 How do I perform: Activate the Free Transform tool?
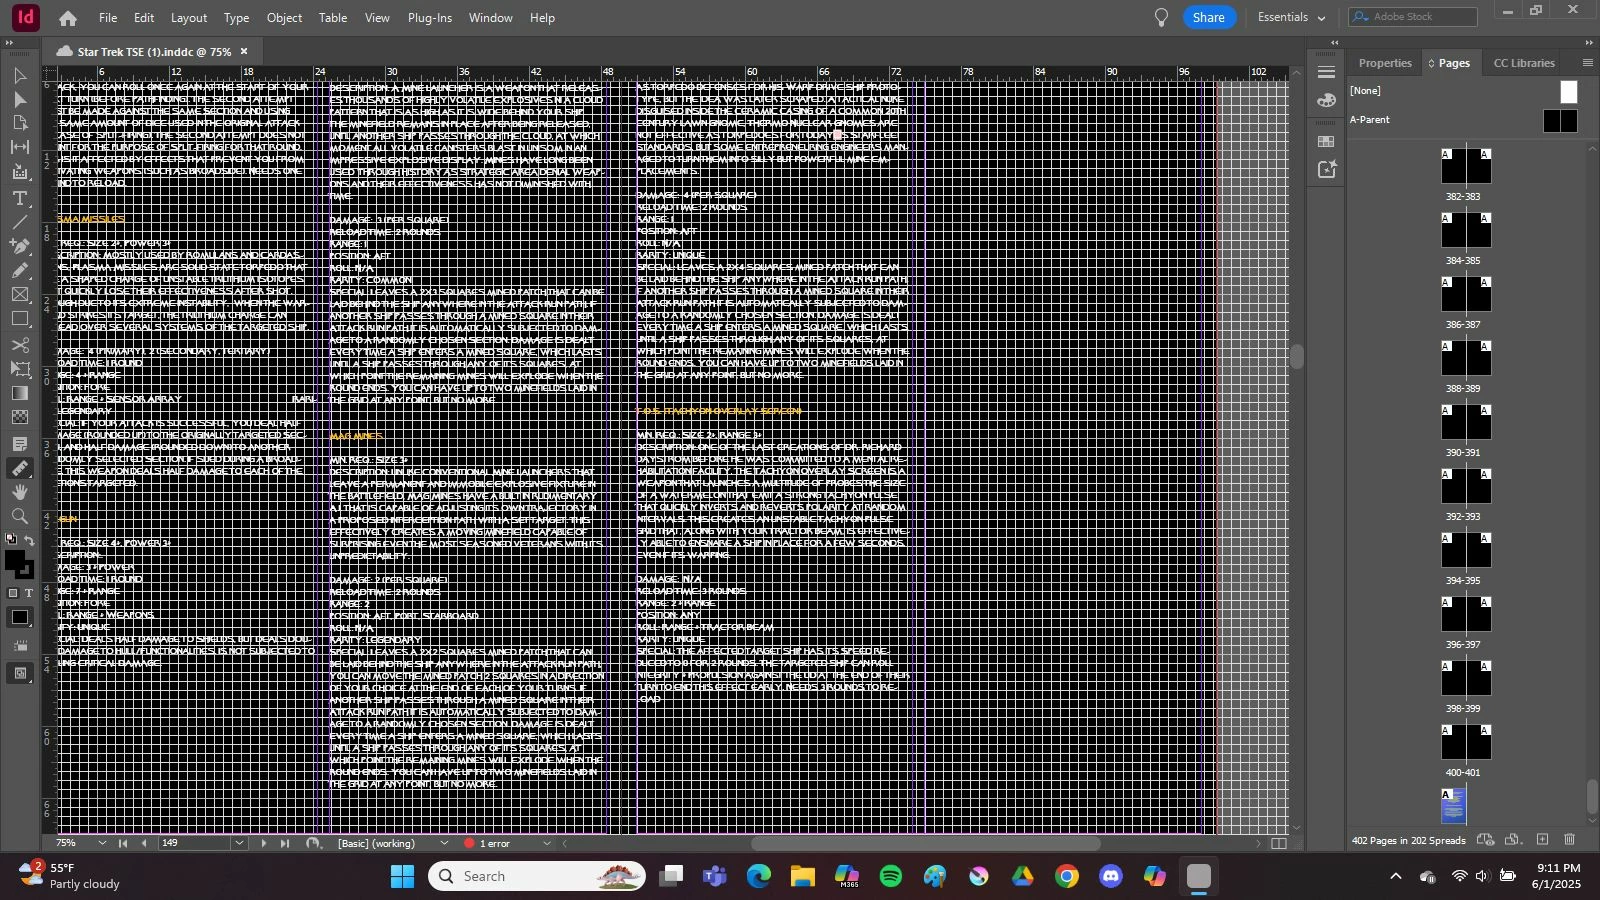point(20,369)
